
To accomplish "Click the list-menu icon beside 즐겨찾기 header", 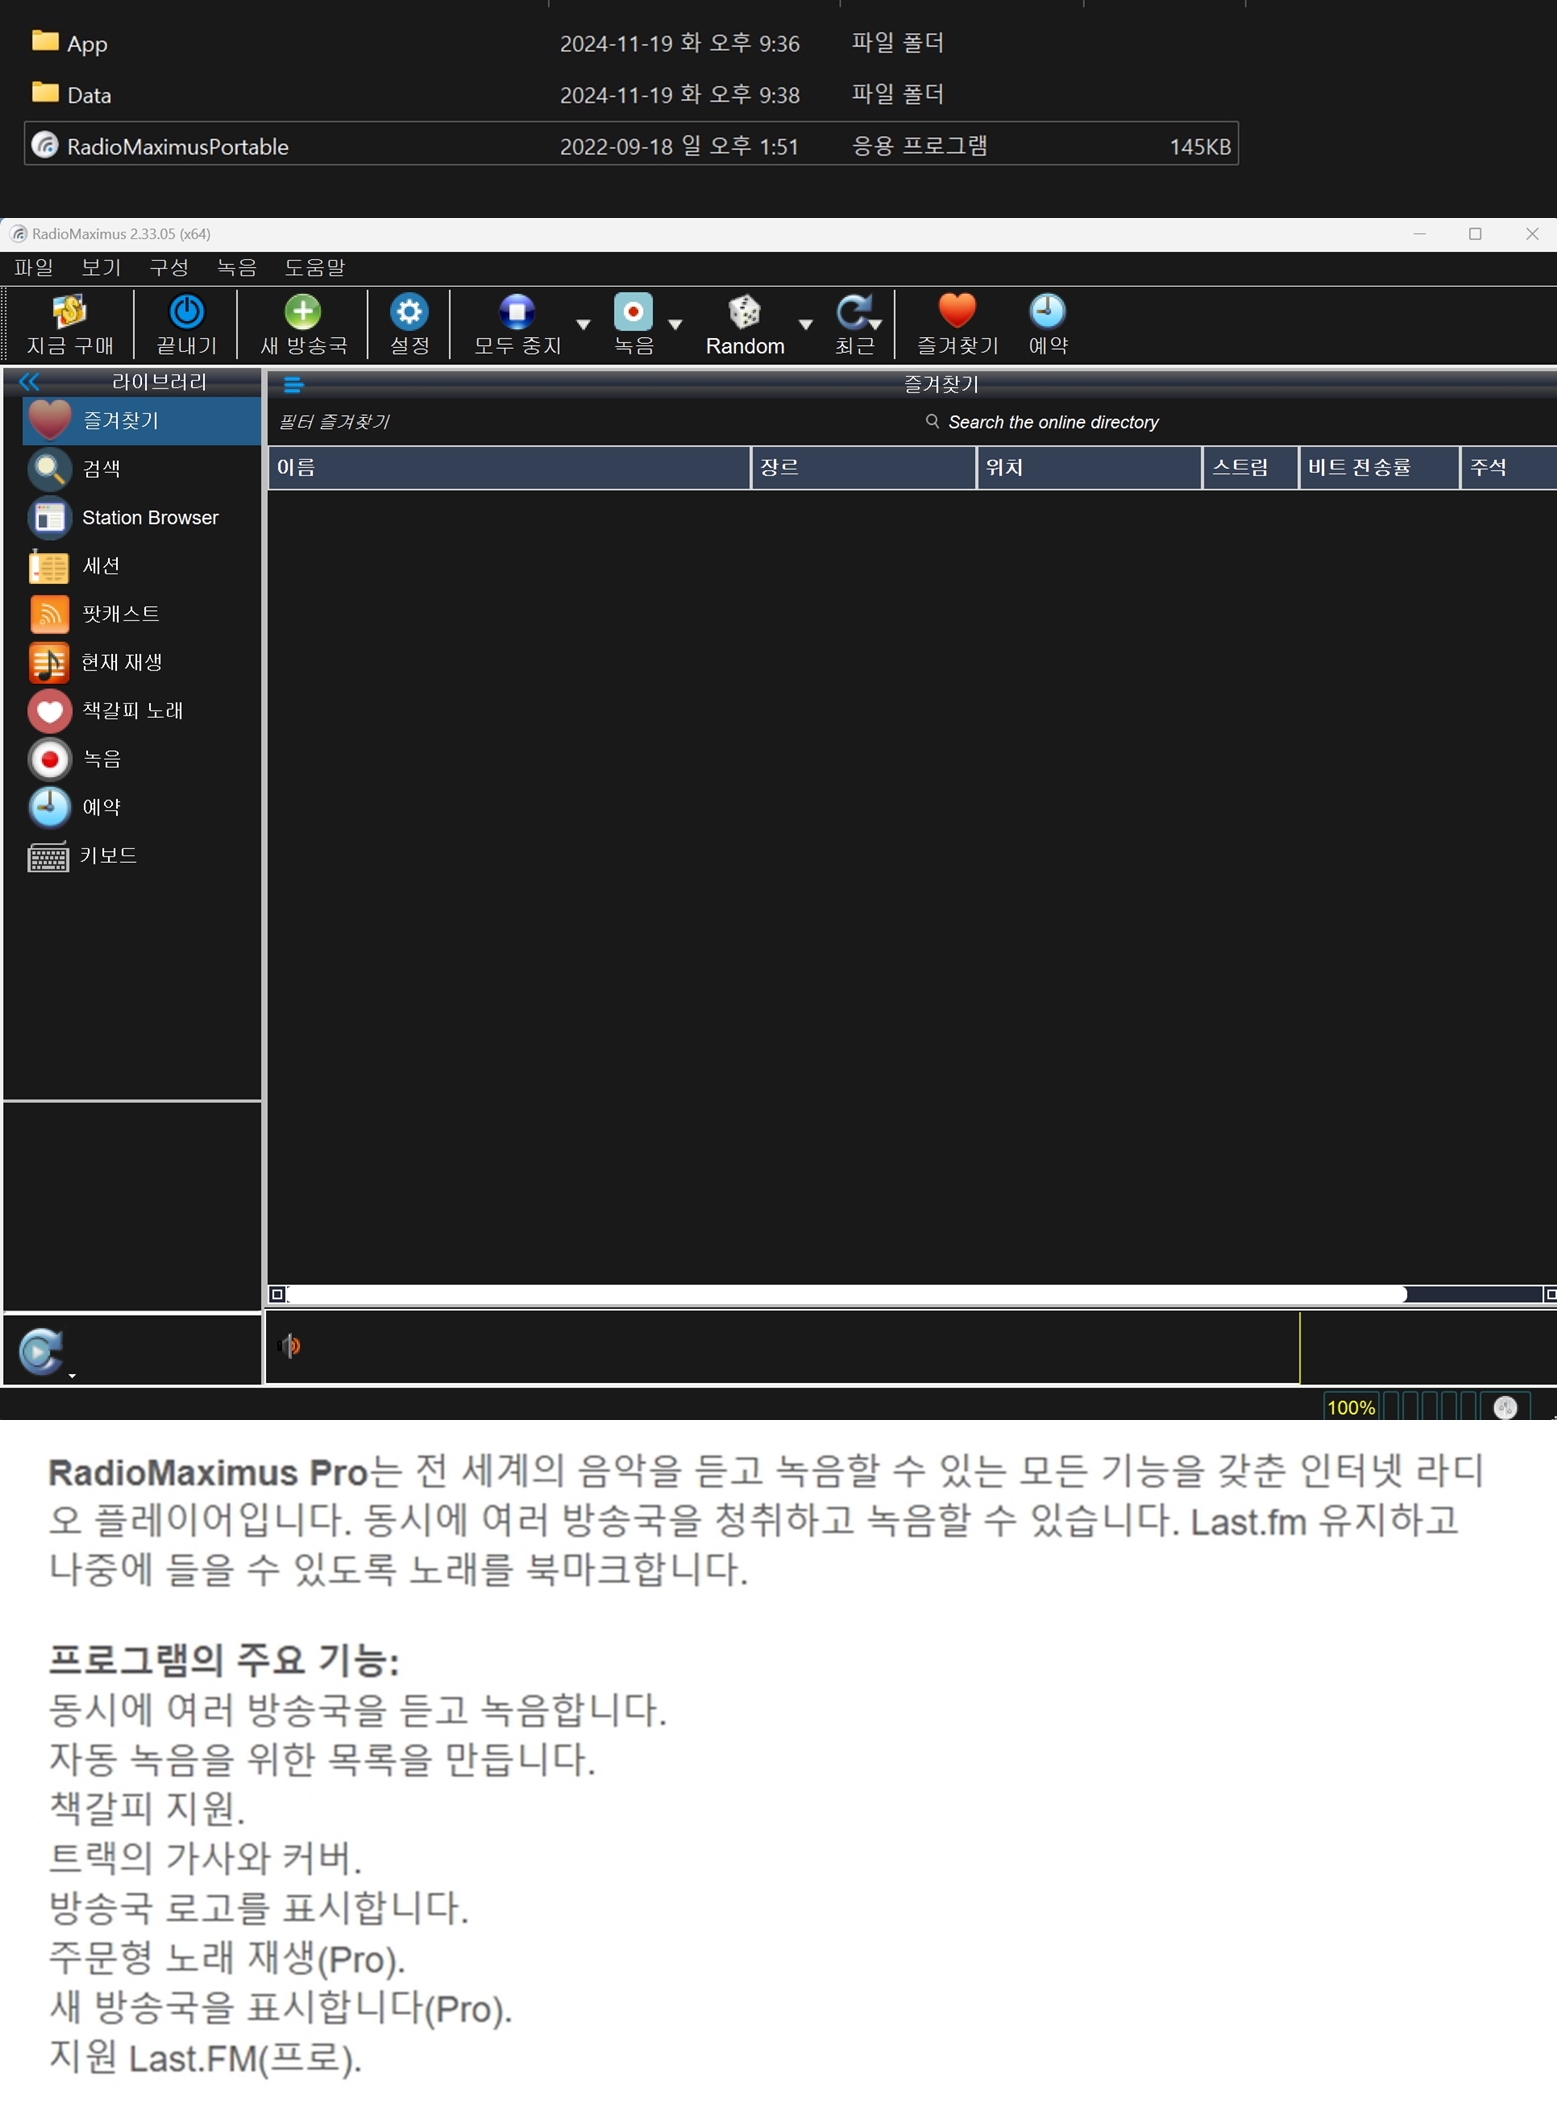I will (293, 384).
